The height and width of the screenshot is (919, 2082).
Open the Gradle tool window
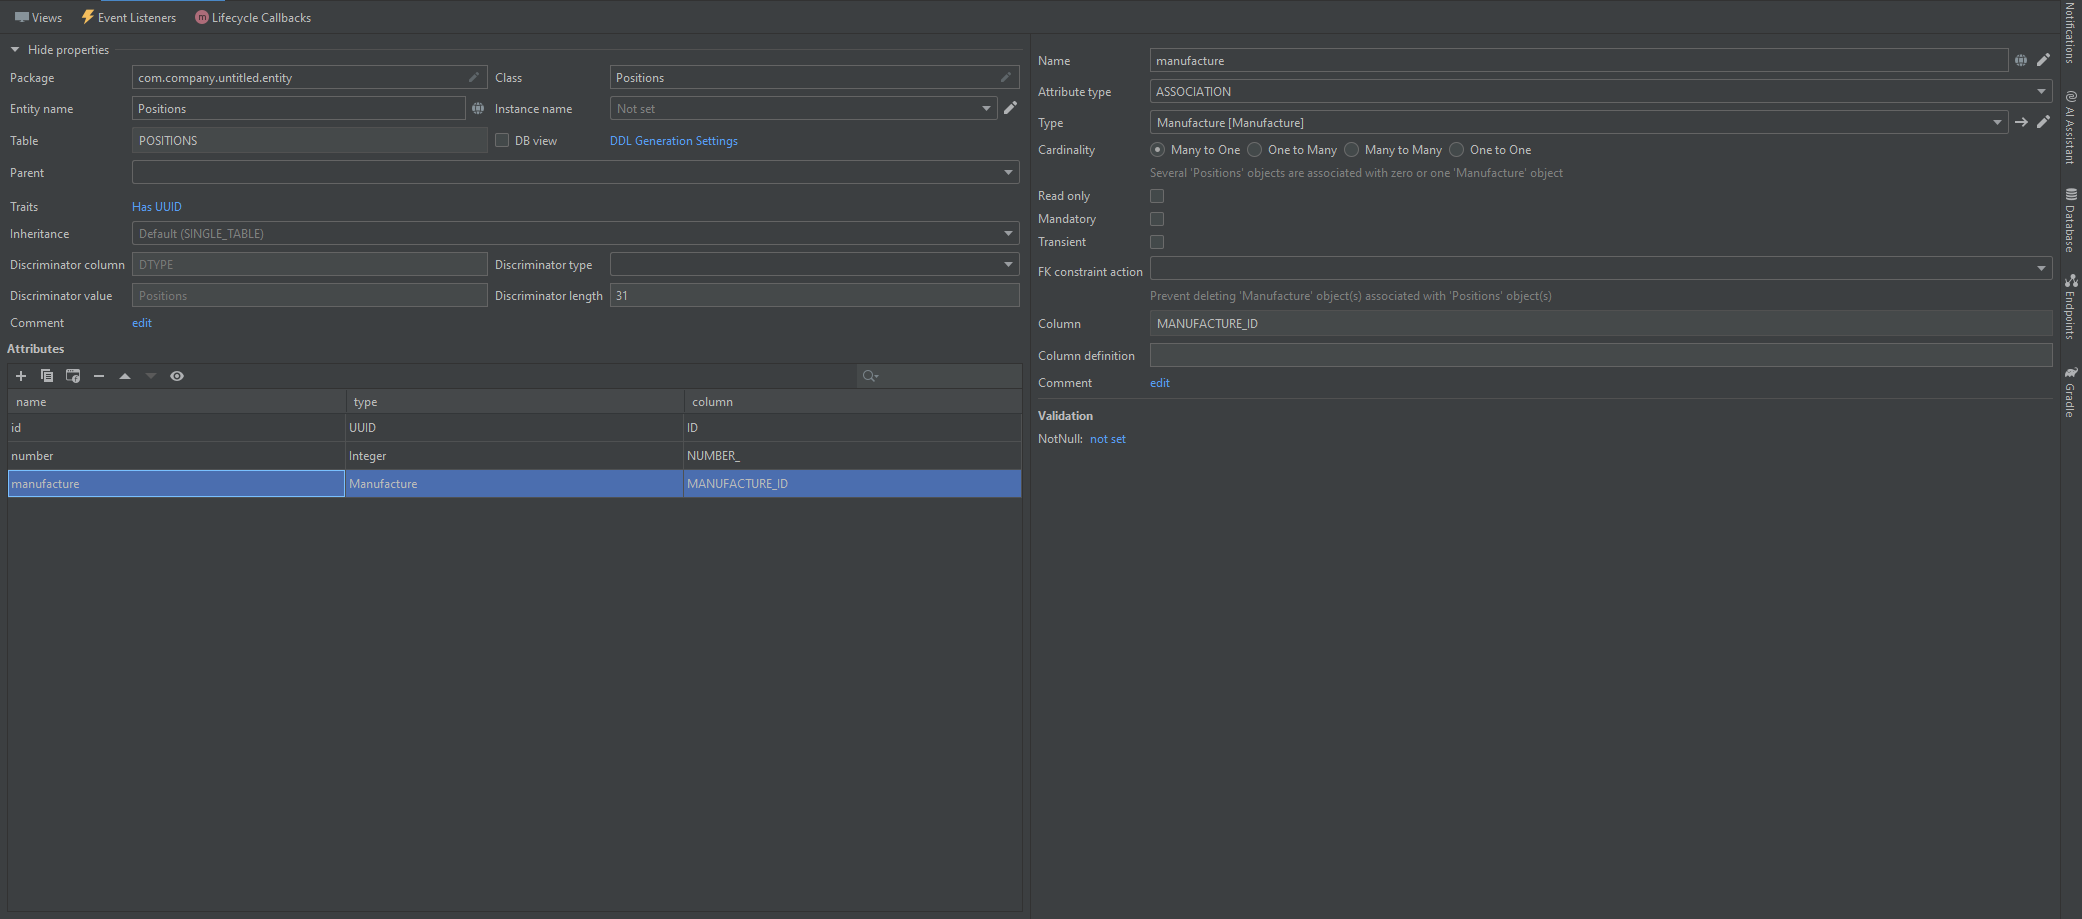(x=2070, y=392)
